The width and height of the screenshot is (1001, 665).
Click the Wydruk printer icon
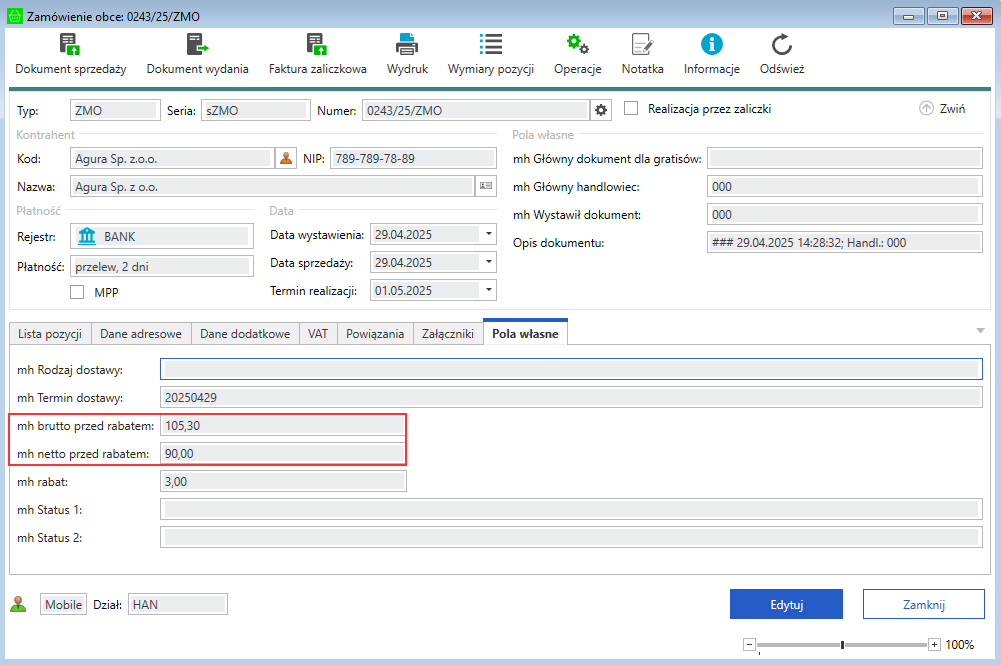click(x=407, y=44)
